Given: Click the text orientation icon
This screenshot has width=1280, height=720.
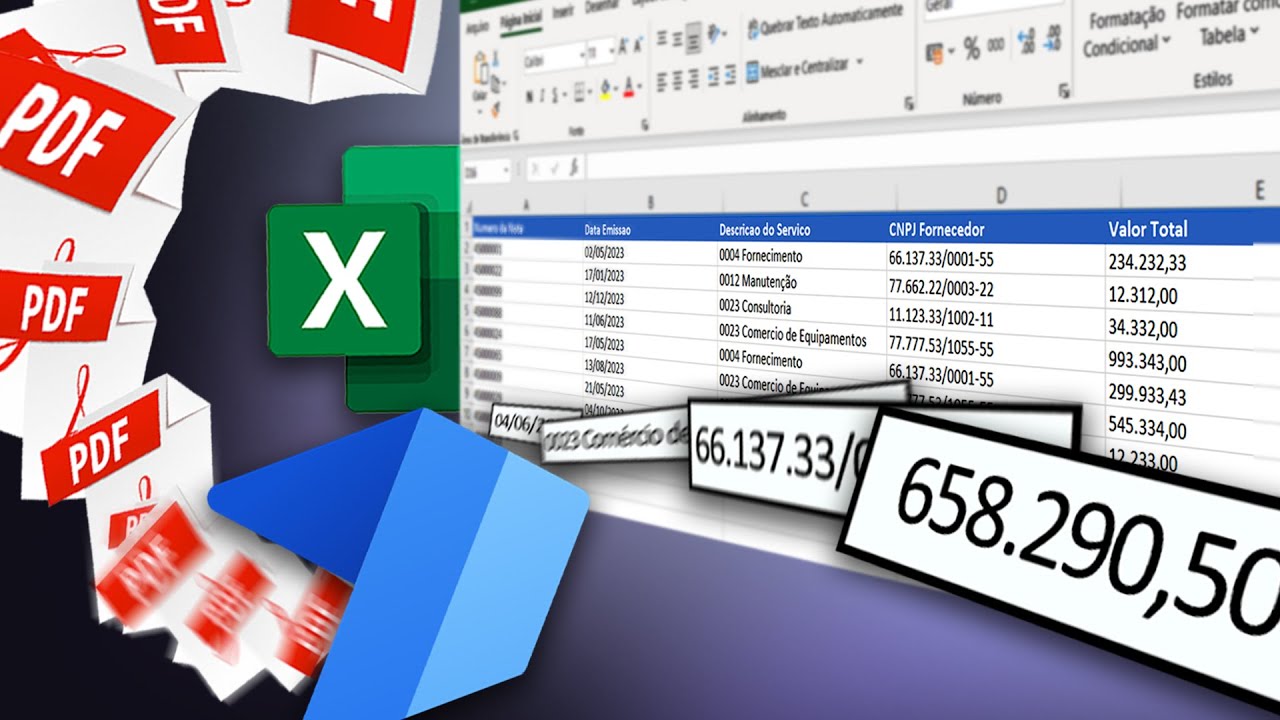Looking at the screenshot, I should (714, 32).
